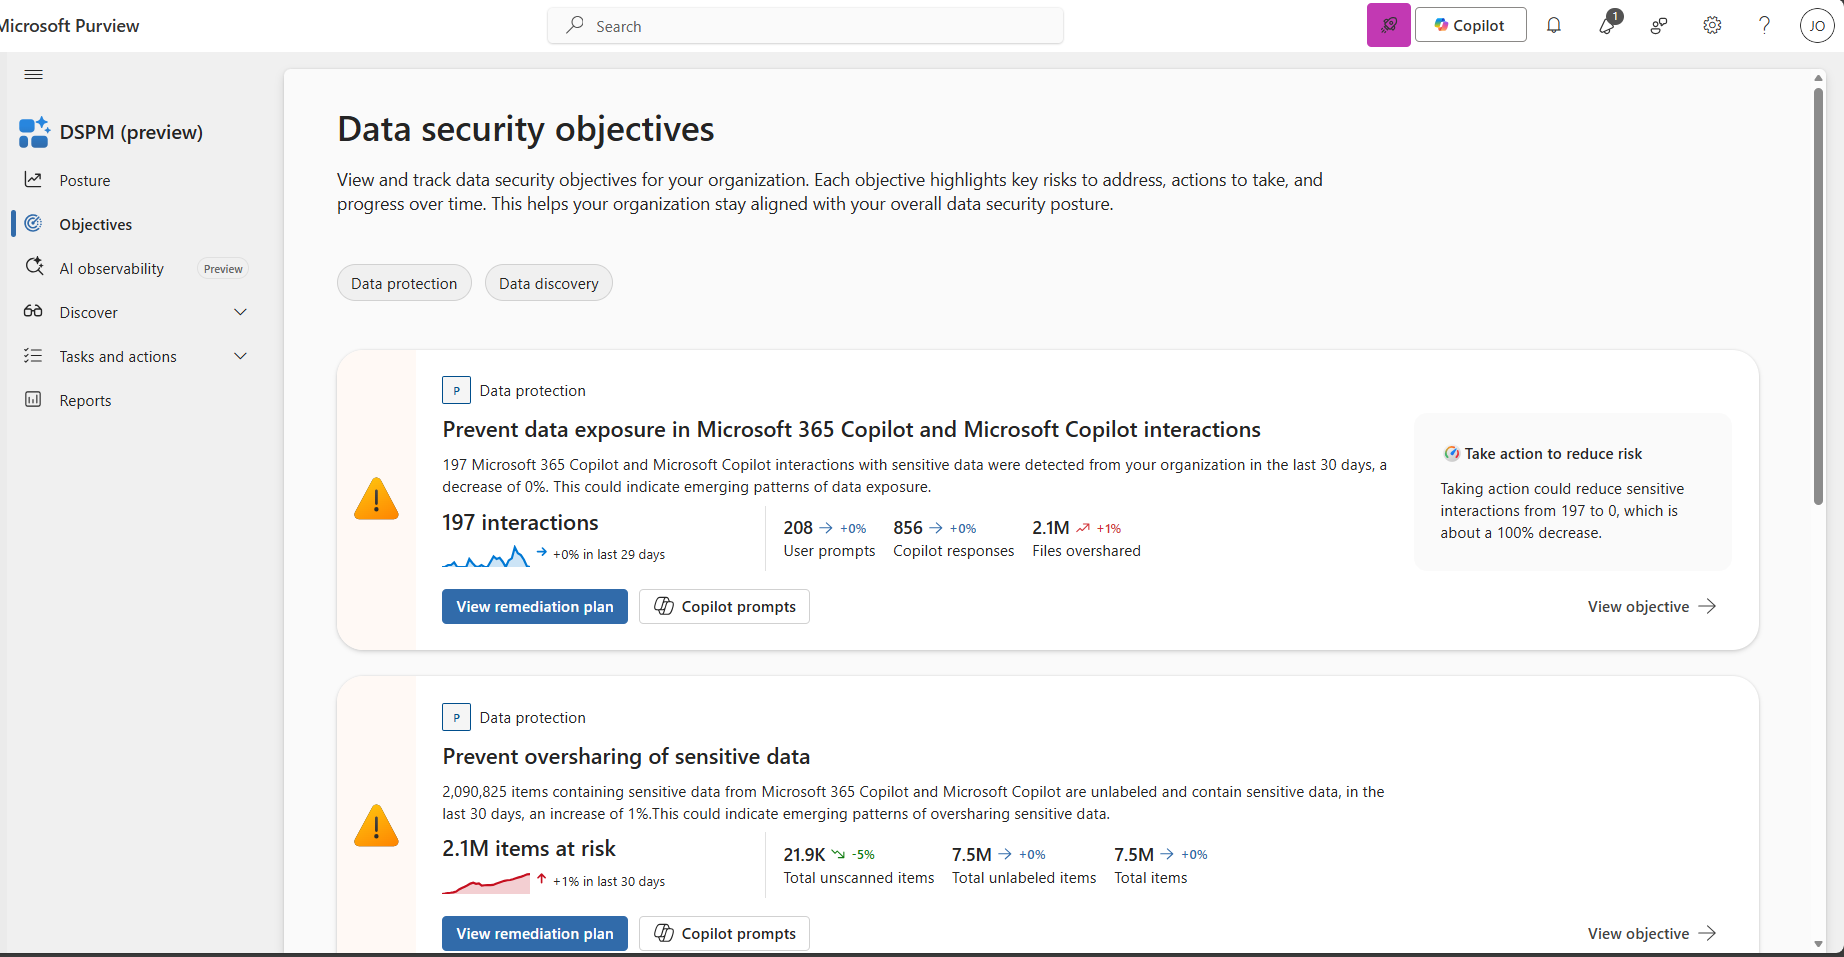Click the Data security objectives page heading

(x=526, y=130)
